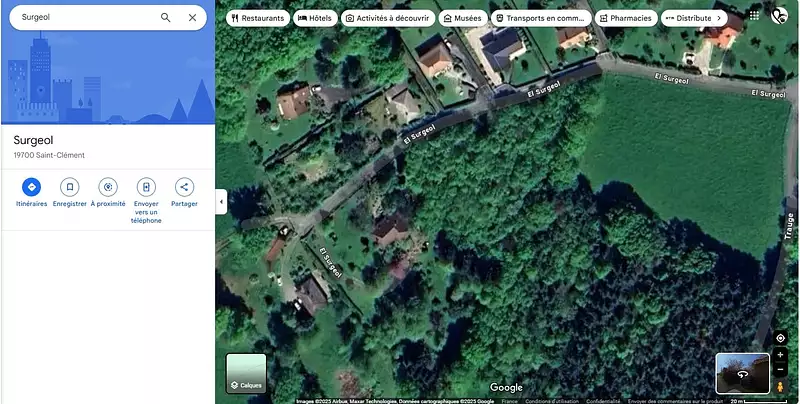Click the Itinéraires directions icon

(31, 187)
